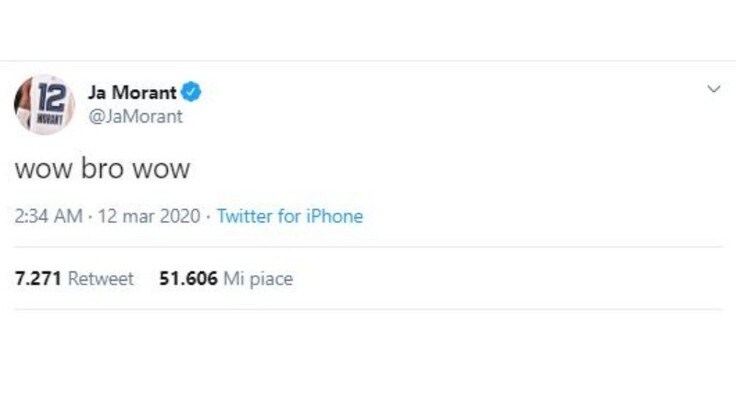The width and height of the screenshot is (736, 414).
Task: Click MORANT name on avatar jersey
Action: pos(50,119)
